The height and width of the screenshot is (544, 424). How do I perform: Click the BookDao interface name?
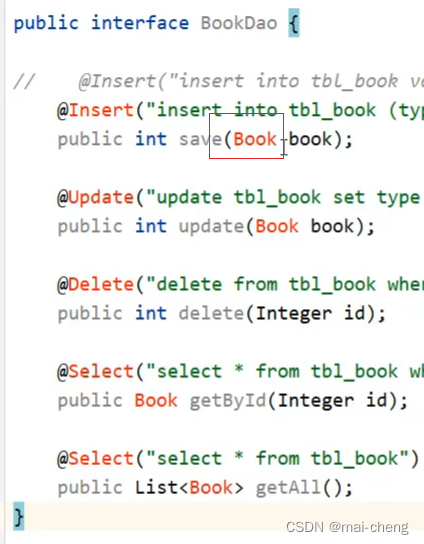point(239,23)
